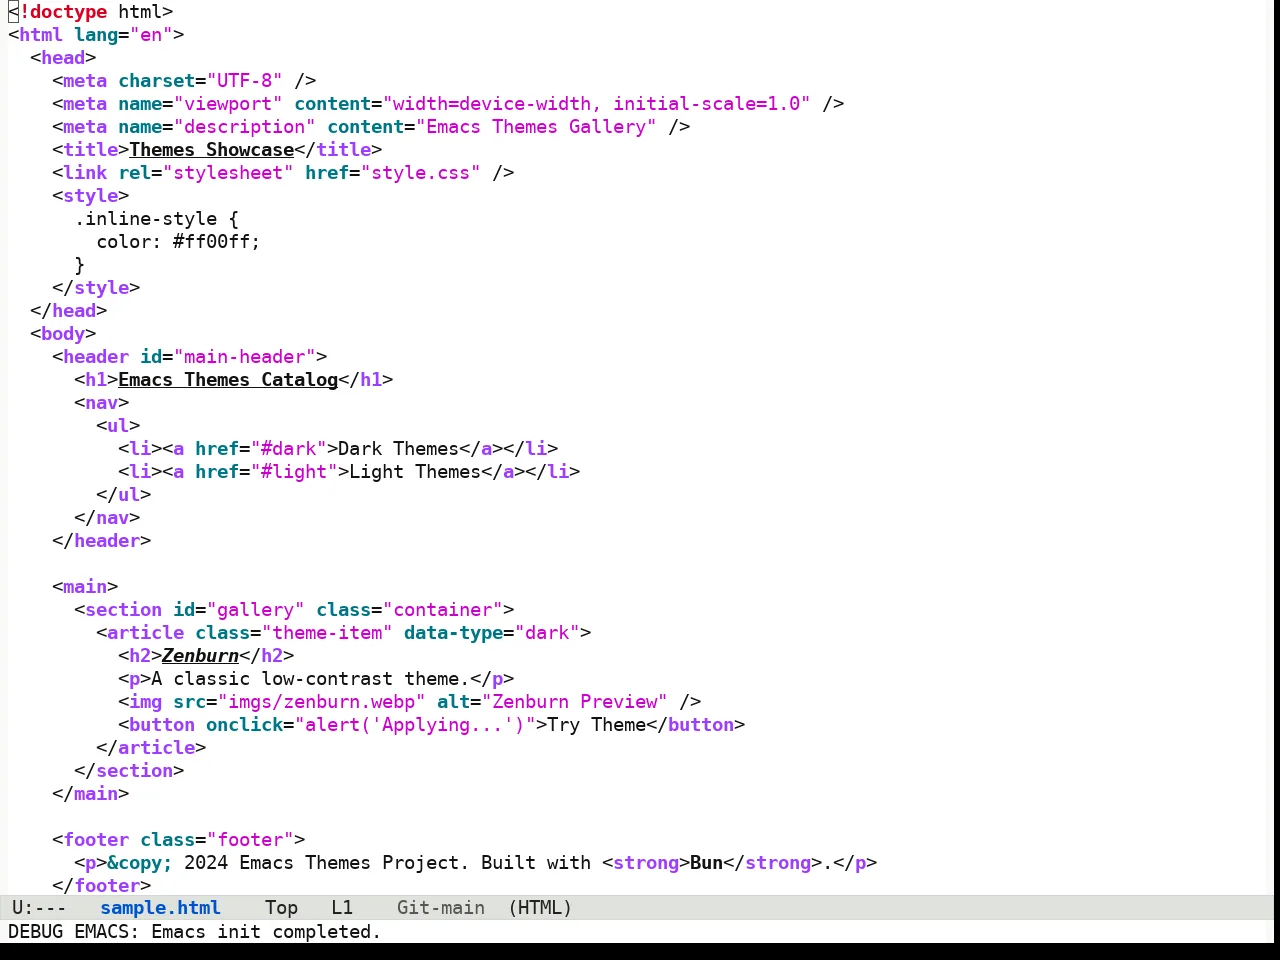Click the lang "en" attribute value
This screenshot has height=960, width=1280.
point(151,35)
